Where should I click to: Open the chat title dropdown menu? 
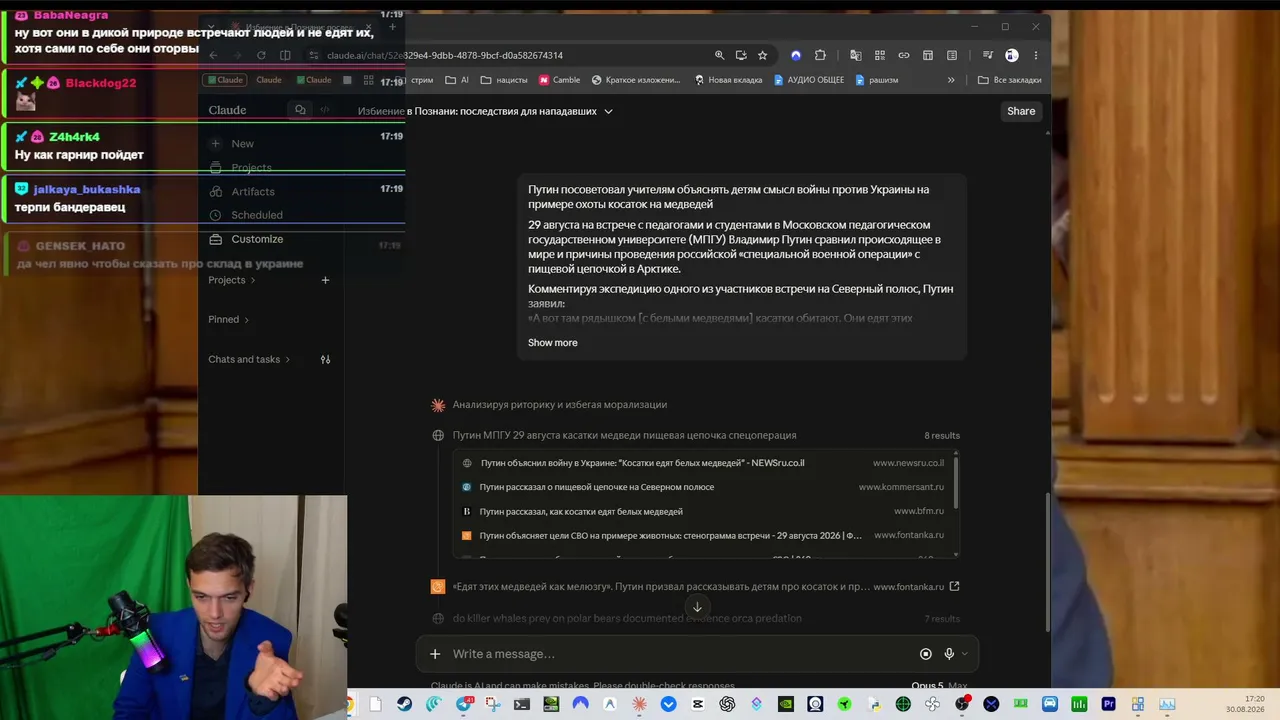point(608,111)
